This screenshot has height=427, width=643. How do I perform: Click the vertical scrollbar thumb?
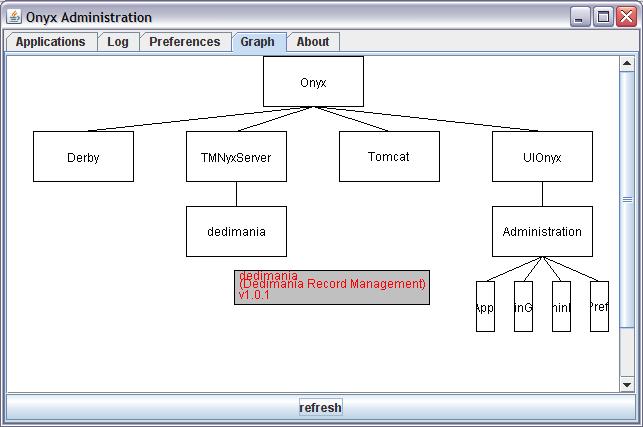627,199
